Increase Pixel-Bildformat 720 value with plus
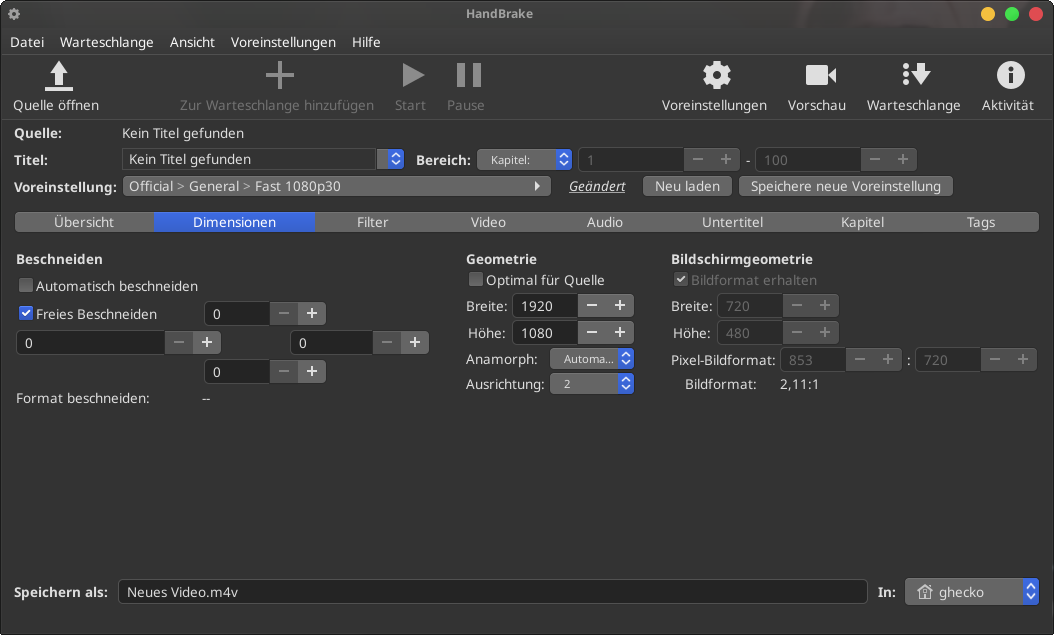Image resolution: width=1054 pixels, height=635 pixels. [x=1022, y=359]
